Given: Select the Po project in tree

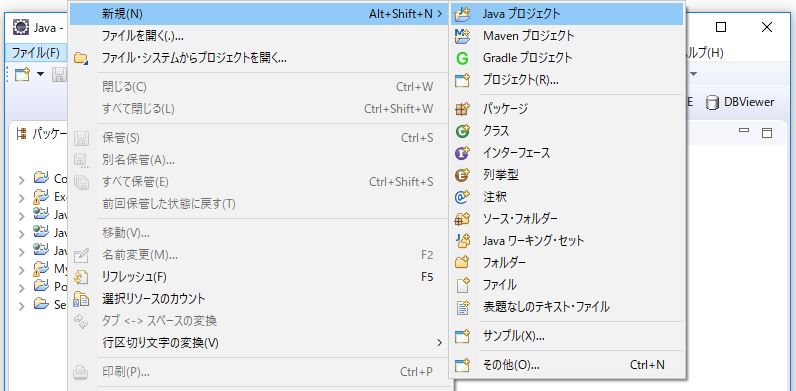Looking at the screenshot, I should [51, 286].
